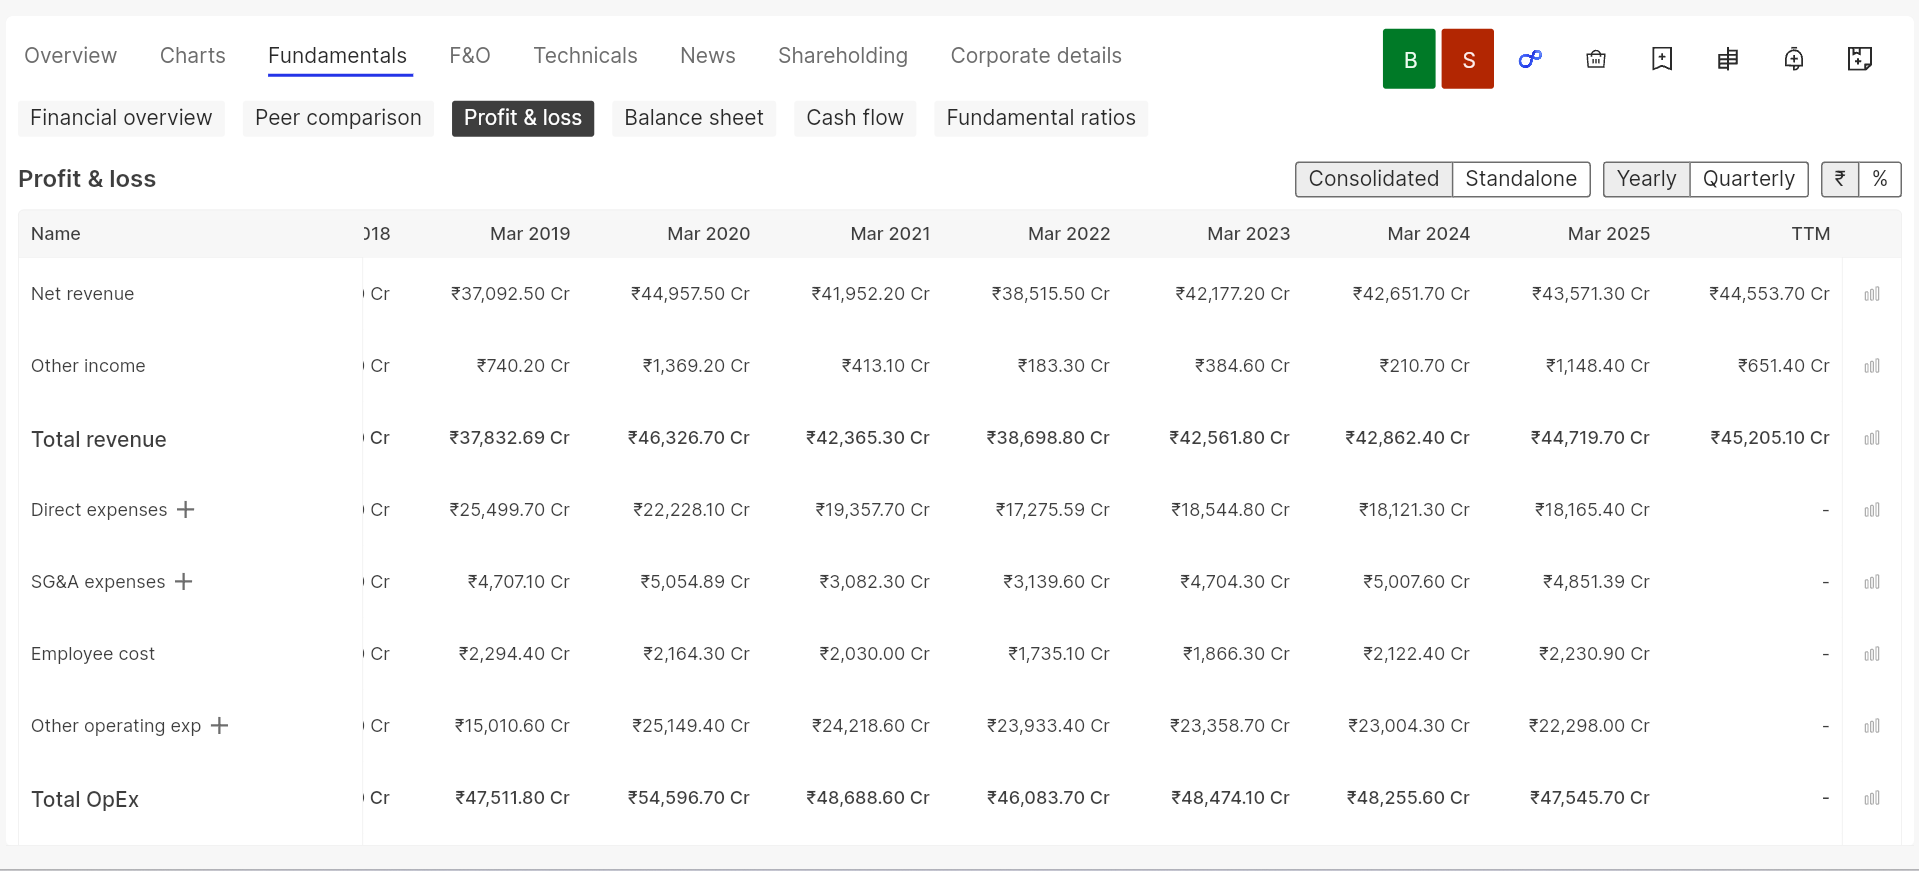The width and height of the screenshot is (1919, 871).
Task: Switch to Standalone financials
Action: [x=1521, y=179]
